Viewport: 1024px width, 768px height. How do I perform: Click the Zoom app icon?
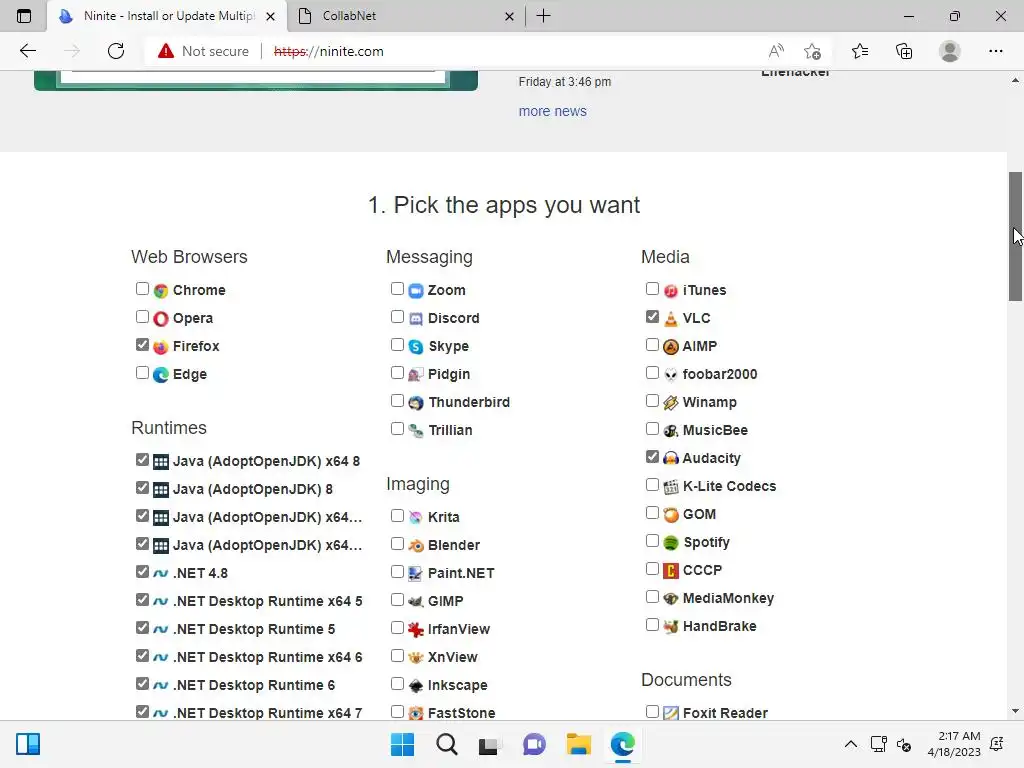(416, 291)
